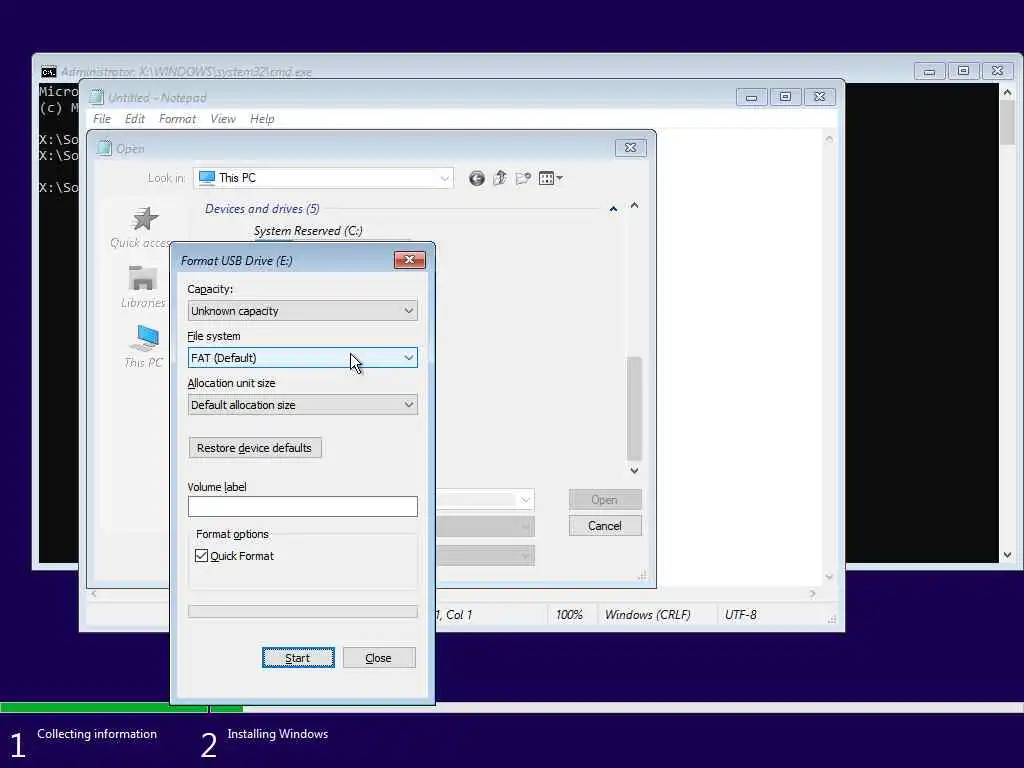This screenshot has width=1024, height=768.
Task: Open the File system dropdown
Action: pos(302,358)
